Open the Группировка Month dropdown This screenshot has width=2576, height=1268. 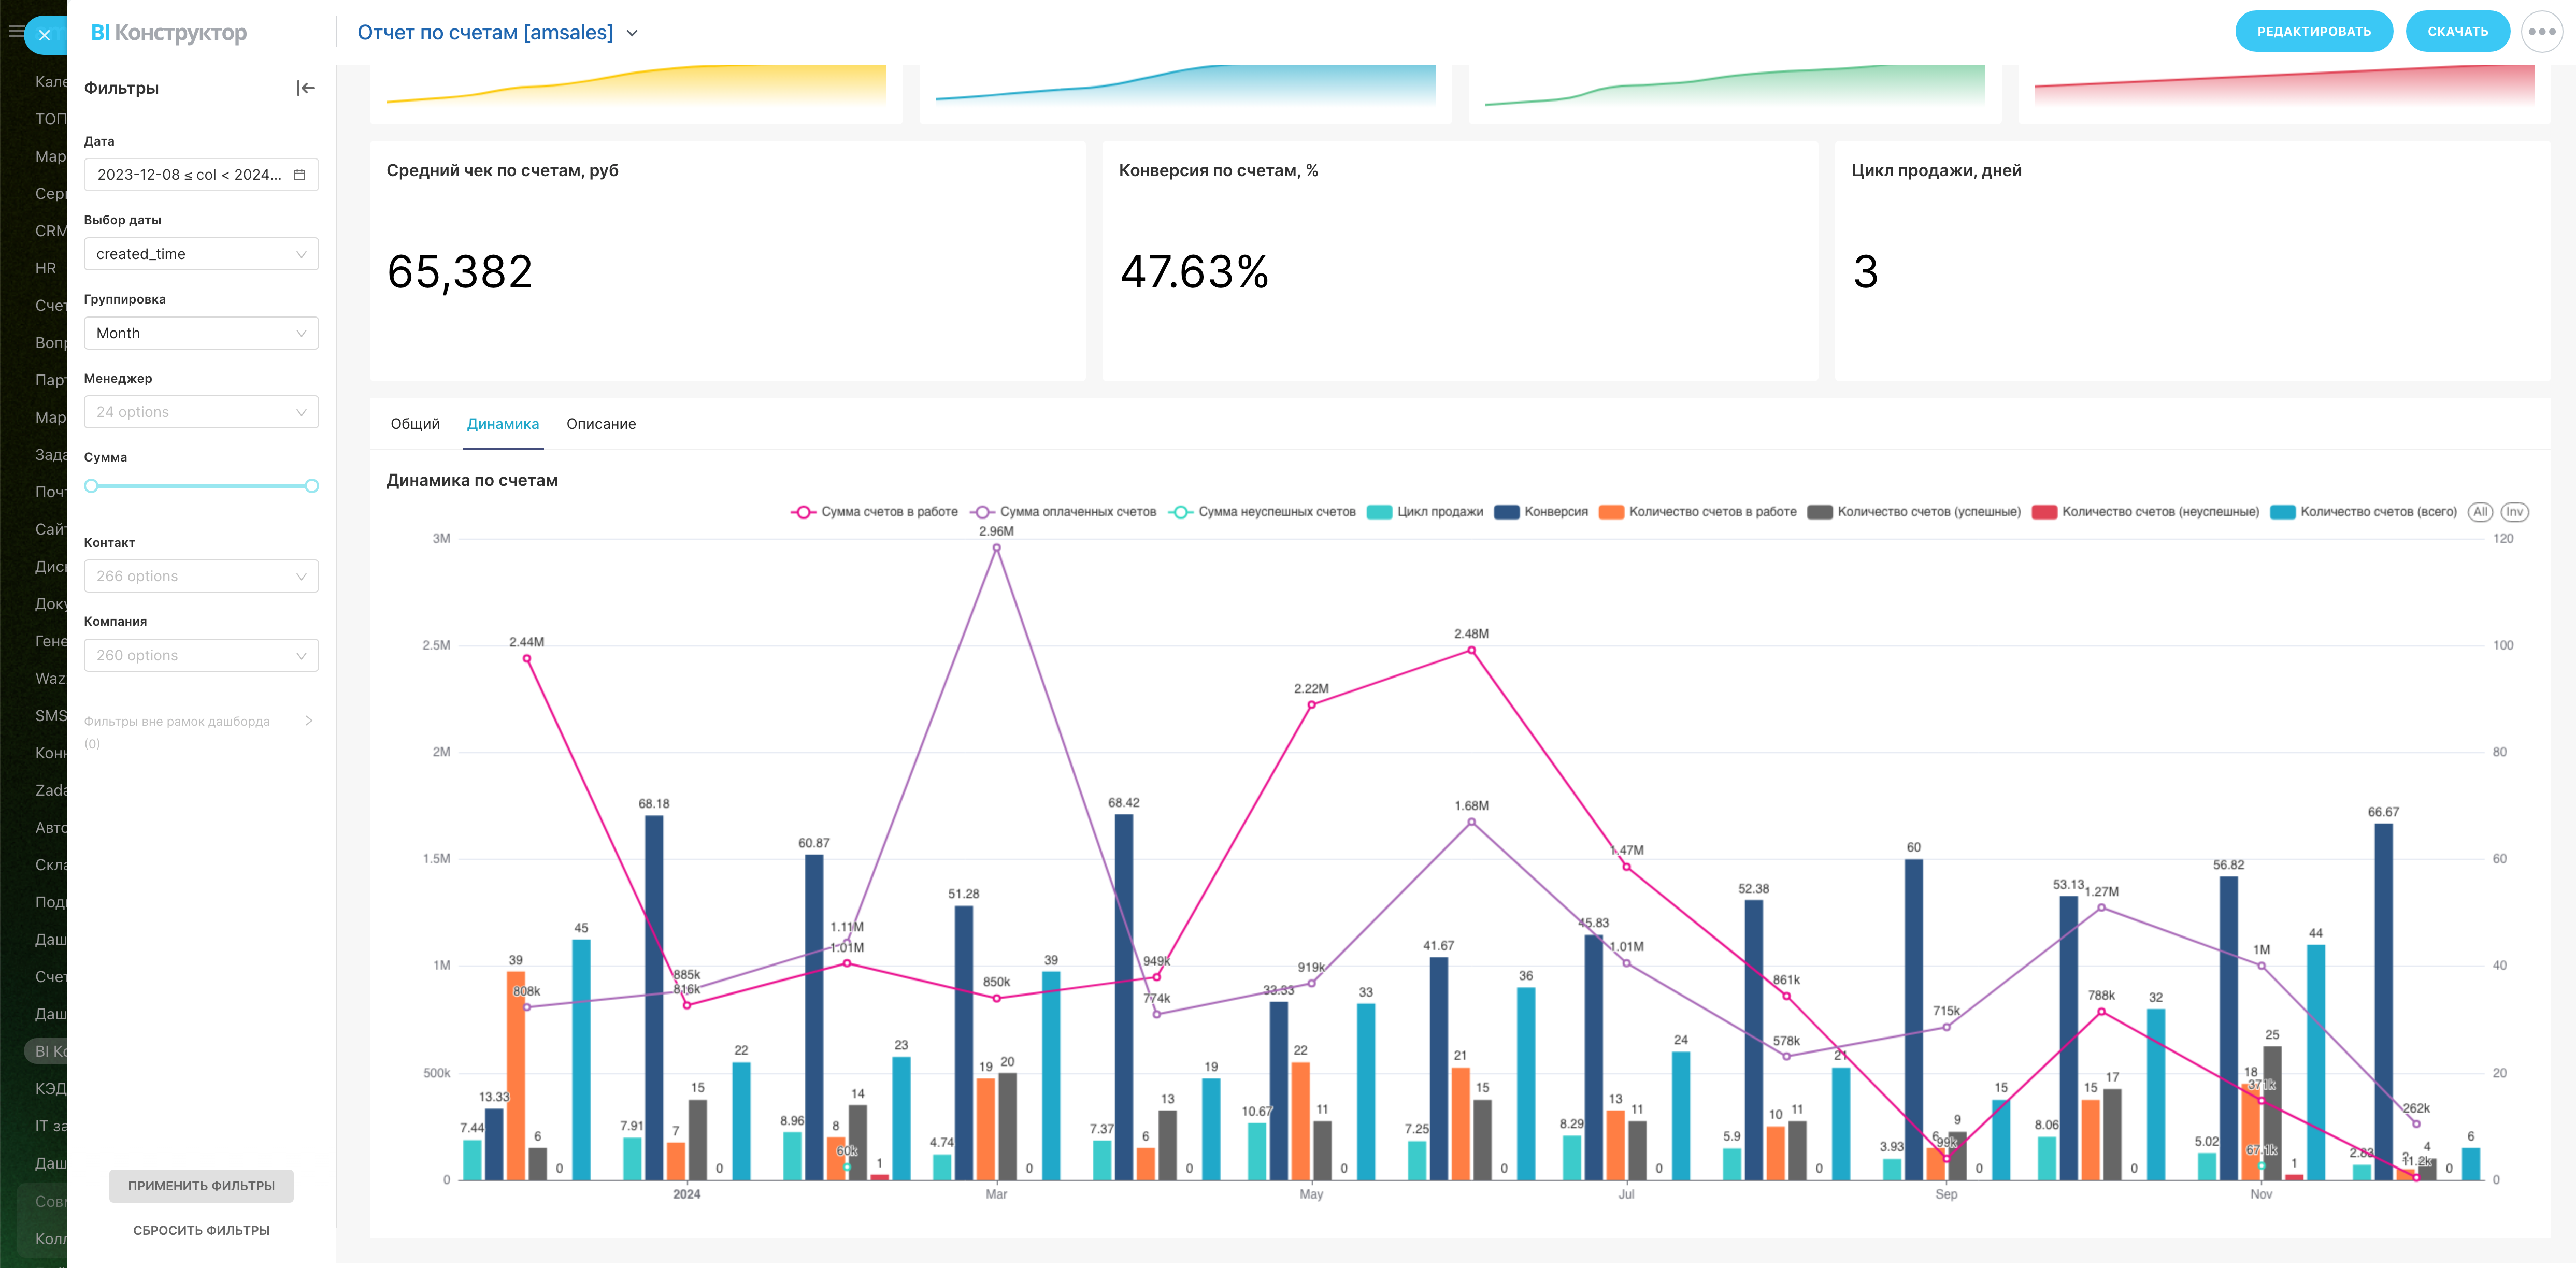[201, 333]
